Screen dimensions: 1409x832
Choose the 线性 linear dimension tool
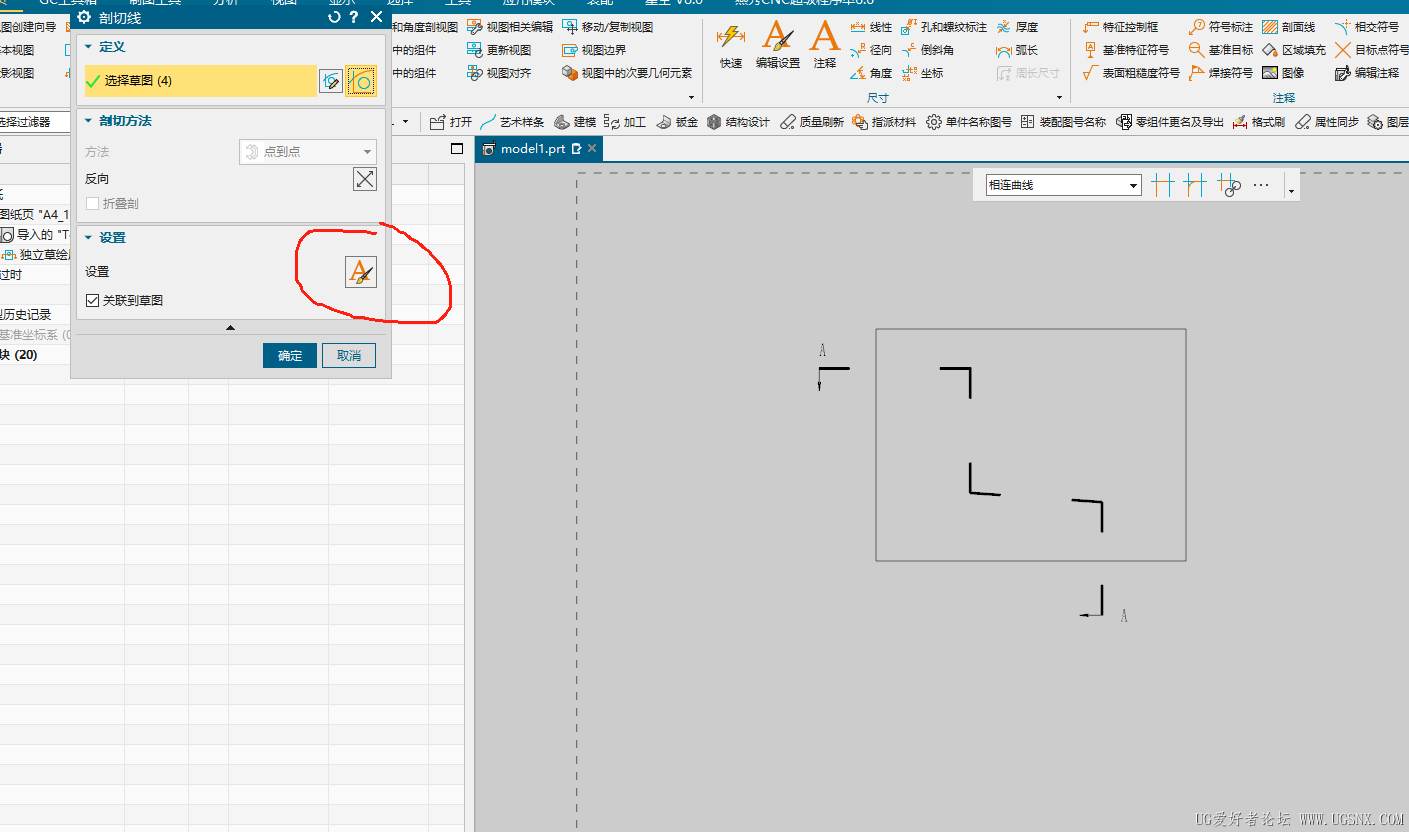coord(871,27)
